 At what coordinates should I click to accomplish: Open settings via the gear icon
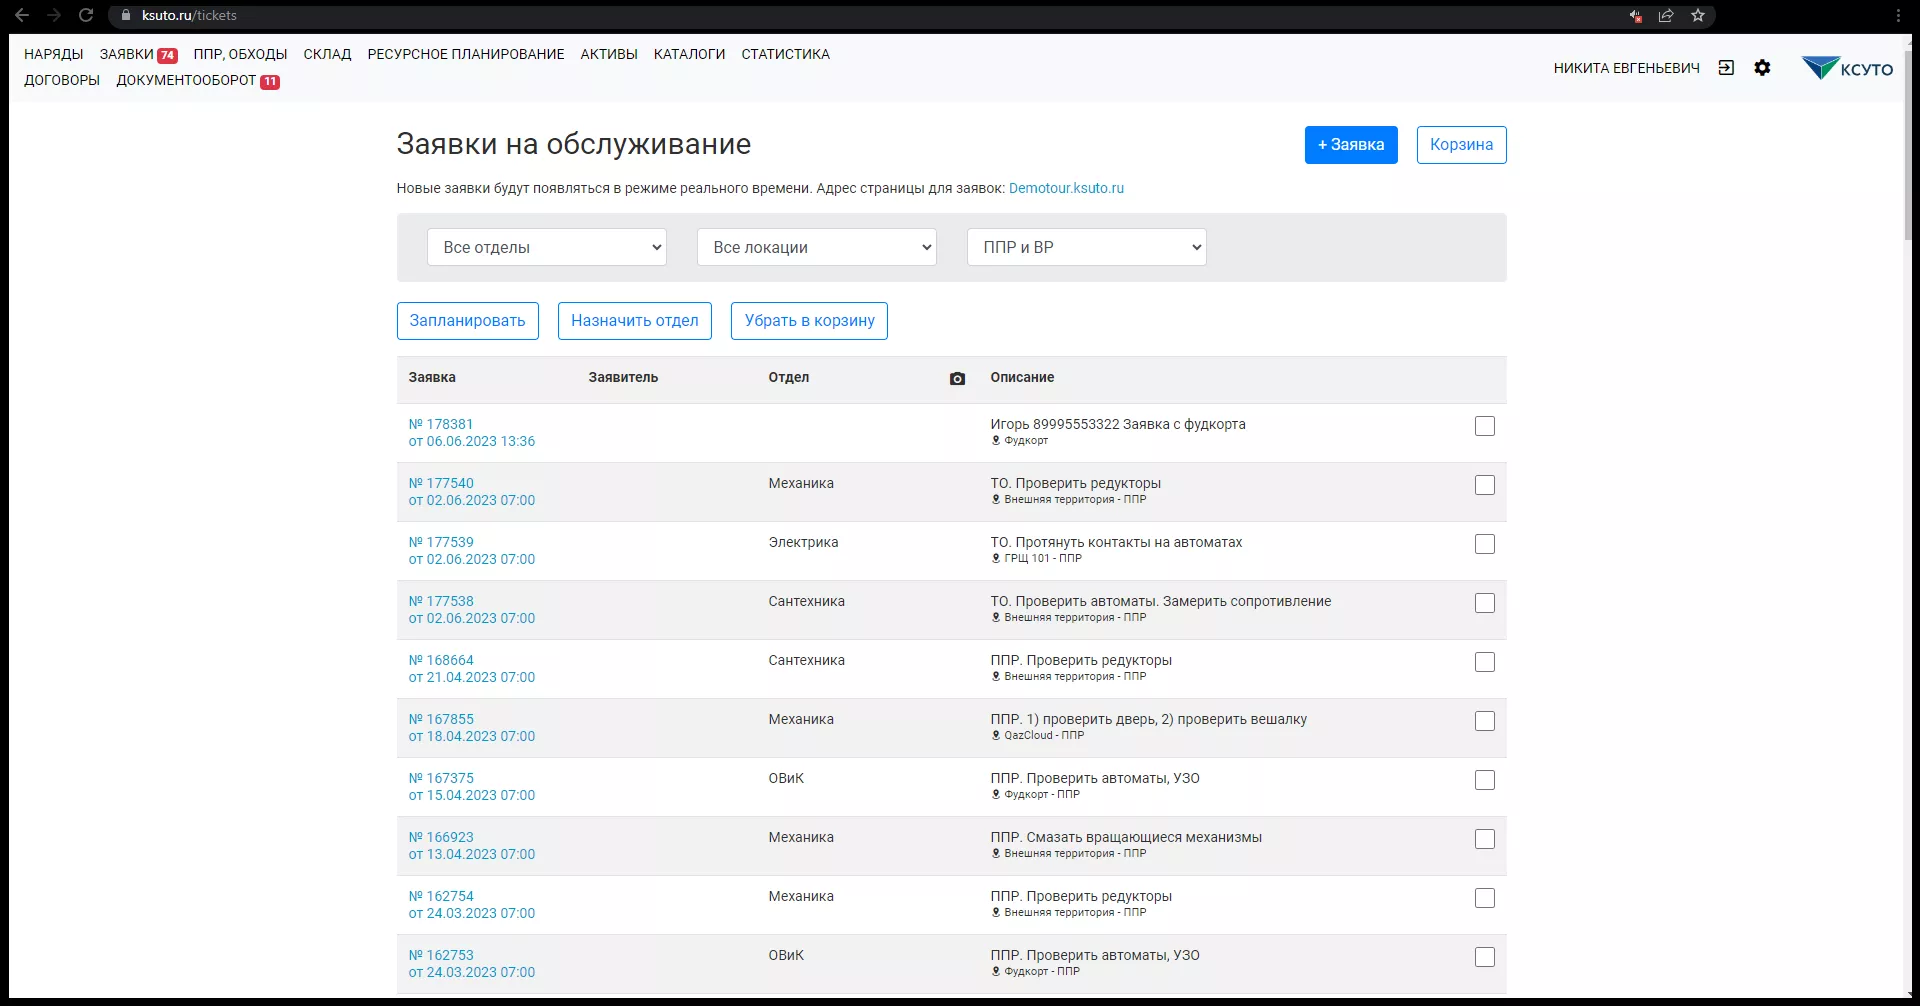point(1762,68)
